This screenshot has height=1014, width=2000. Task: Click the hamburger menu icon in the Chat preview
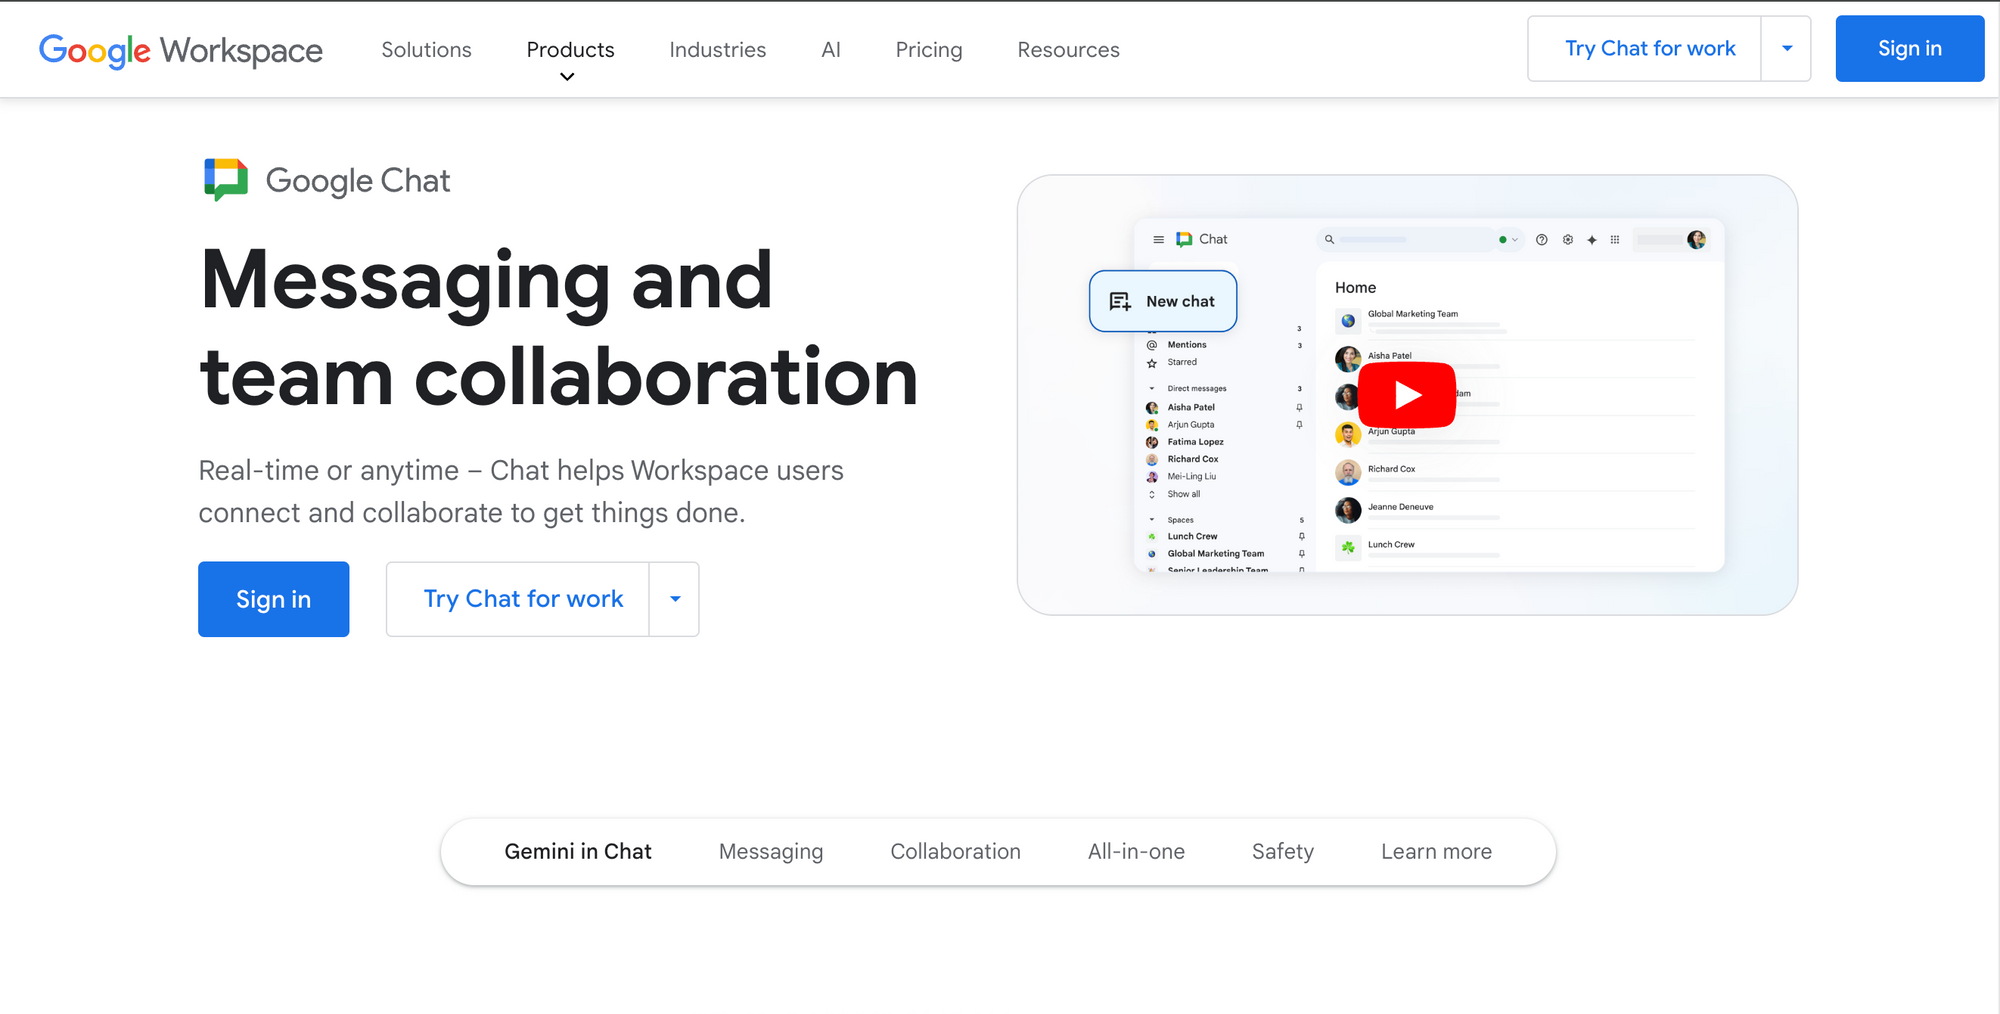1158,240
